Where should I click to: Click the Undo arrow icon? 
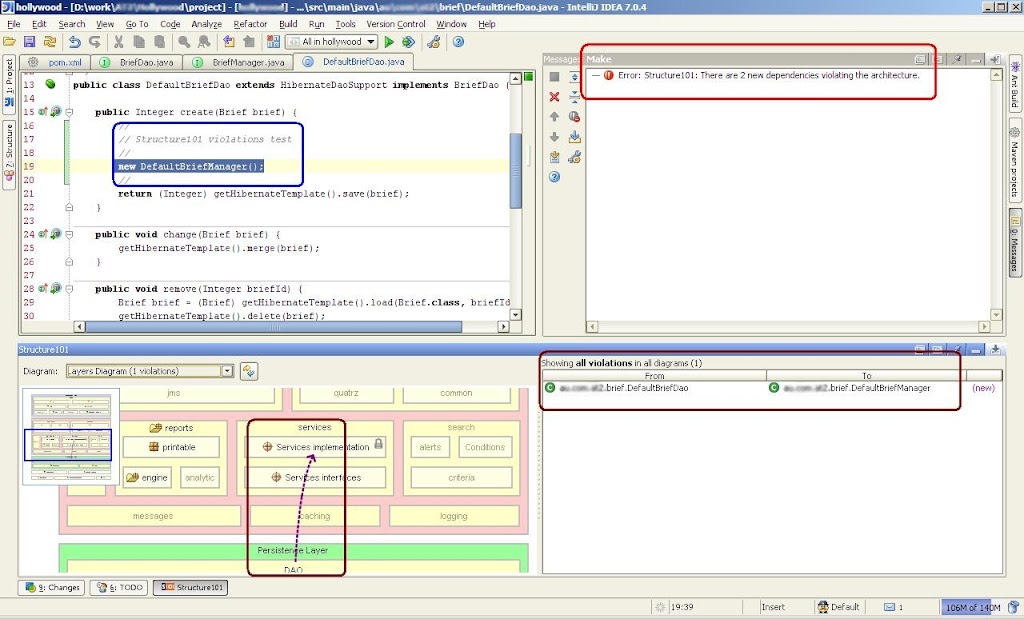74,42
